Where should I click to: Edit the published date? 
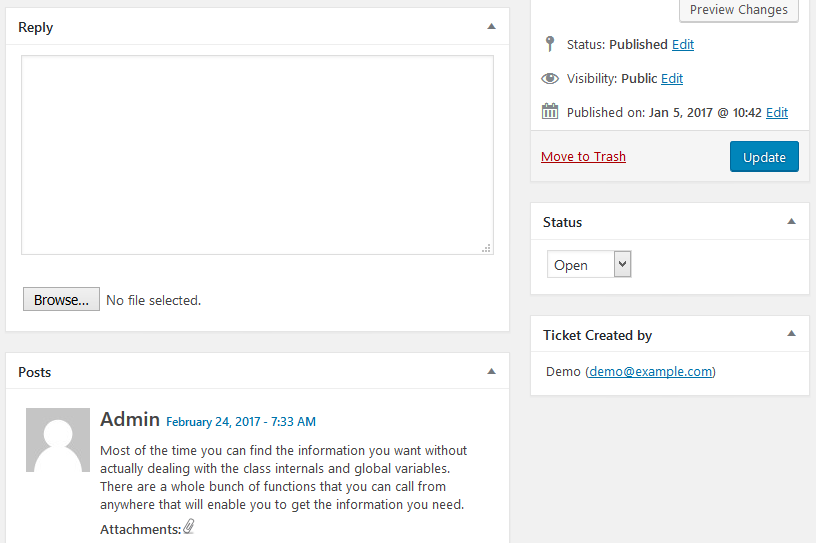tap(777, 112)
